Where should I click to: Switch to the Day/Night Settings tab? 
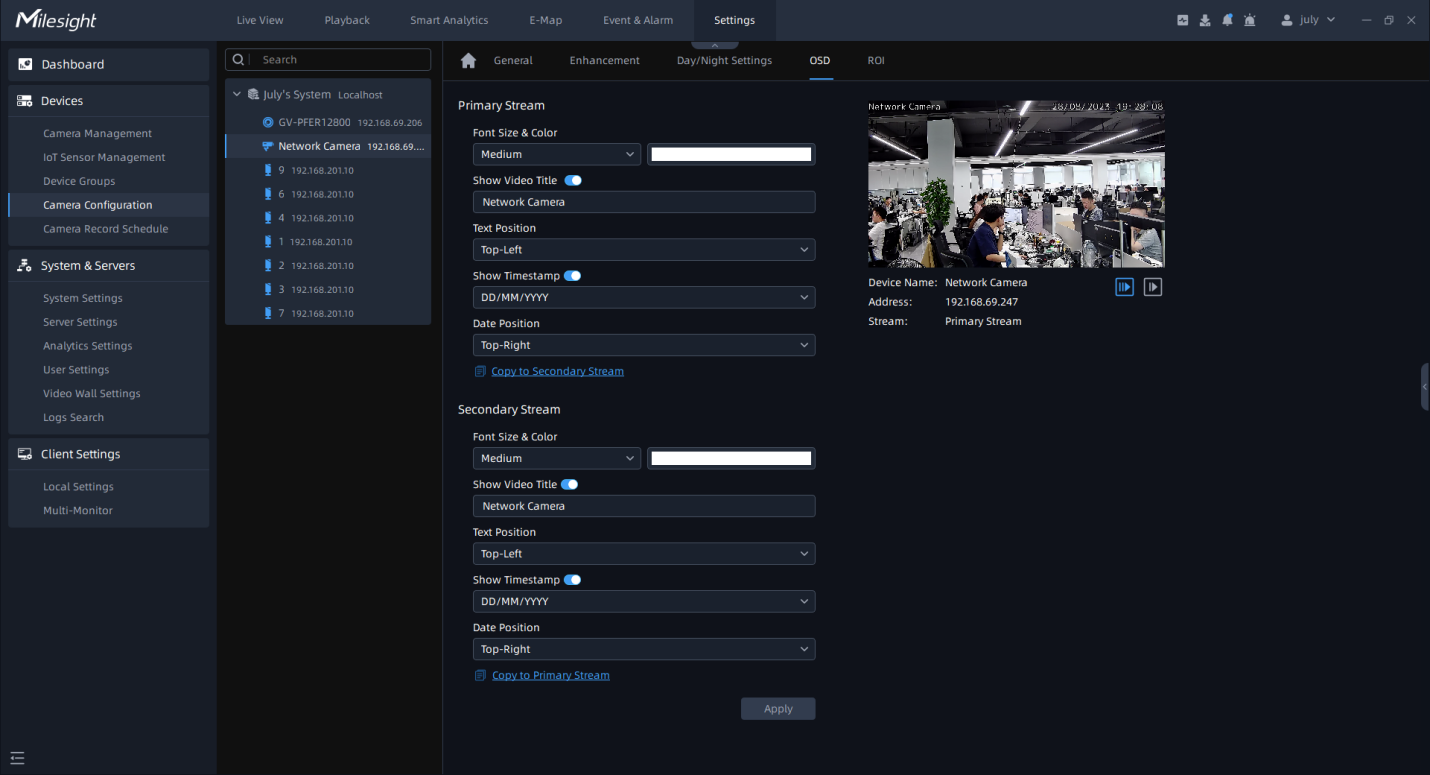724,61
